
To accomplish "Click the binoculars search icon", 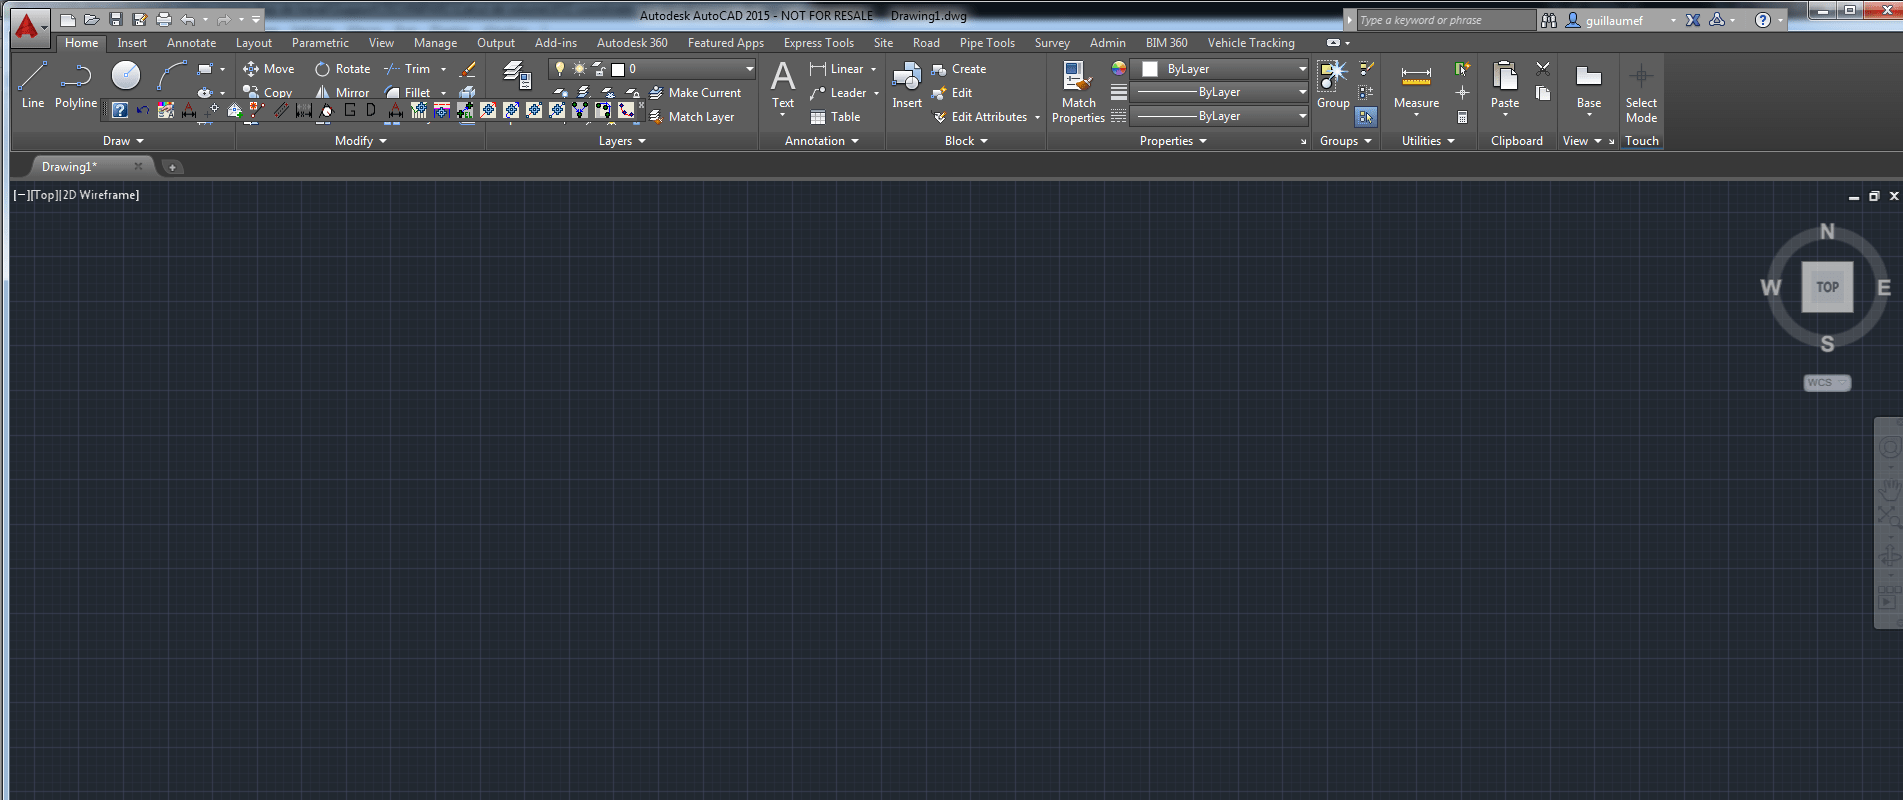I will click(x=1549, y=20).
